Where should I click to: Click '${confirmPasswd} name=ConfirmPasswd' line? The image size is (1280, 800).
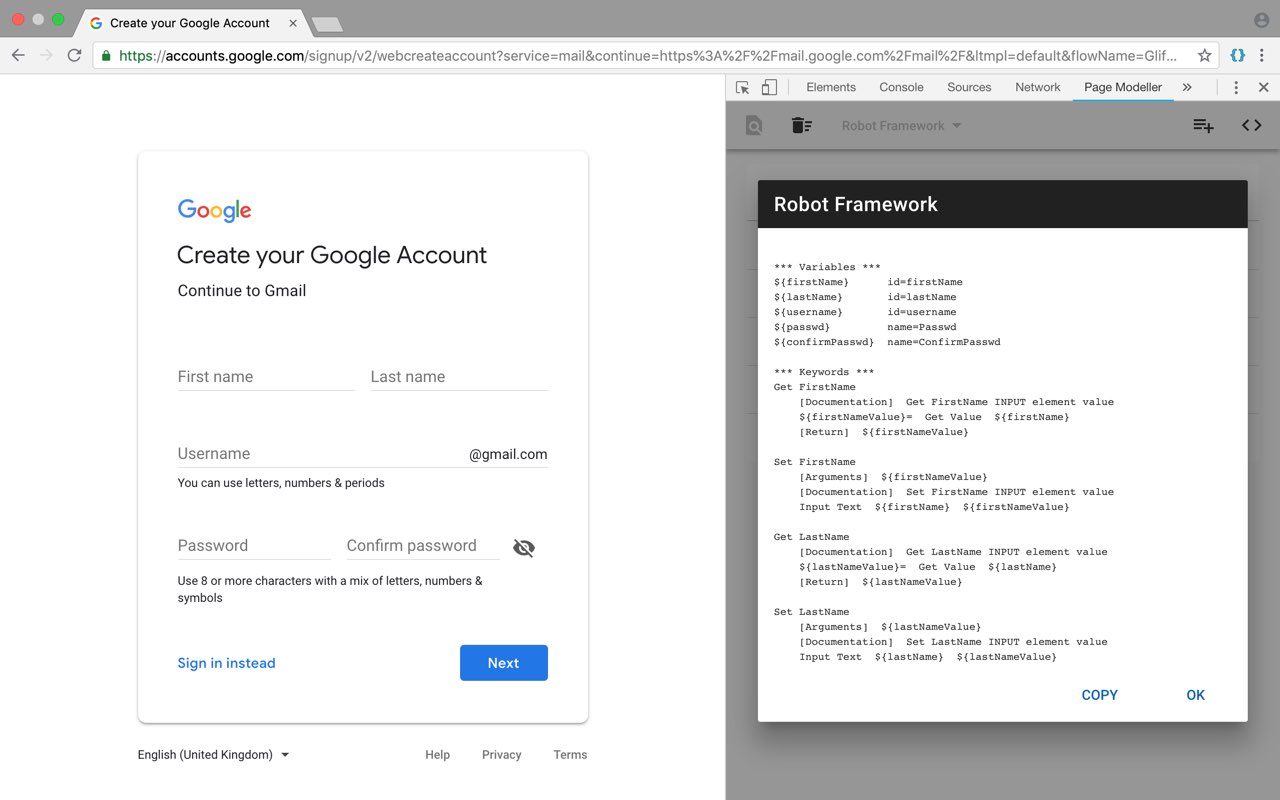coord(887,342)
